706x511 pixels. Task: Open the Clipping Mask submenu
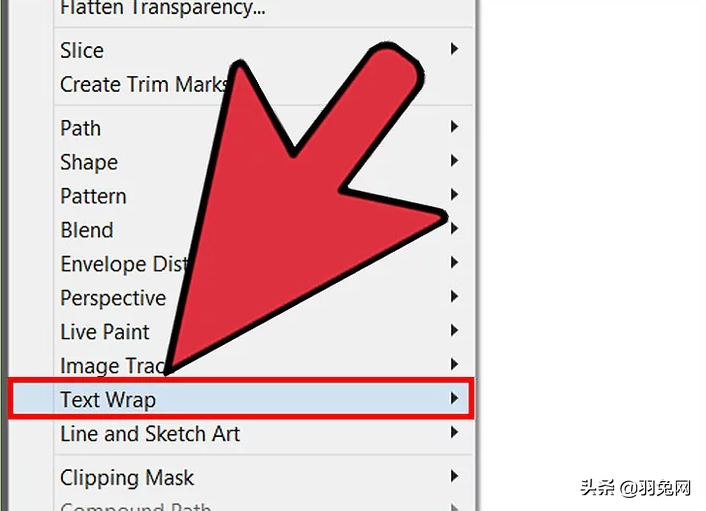263,477
